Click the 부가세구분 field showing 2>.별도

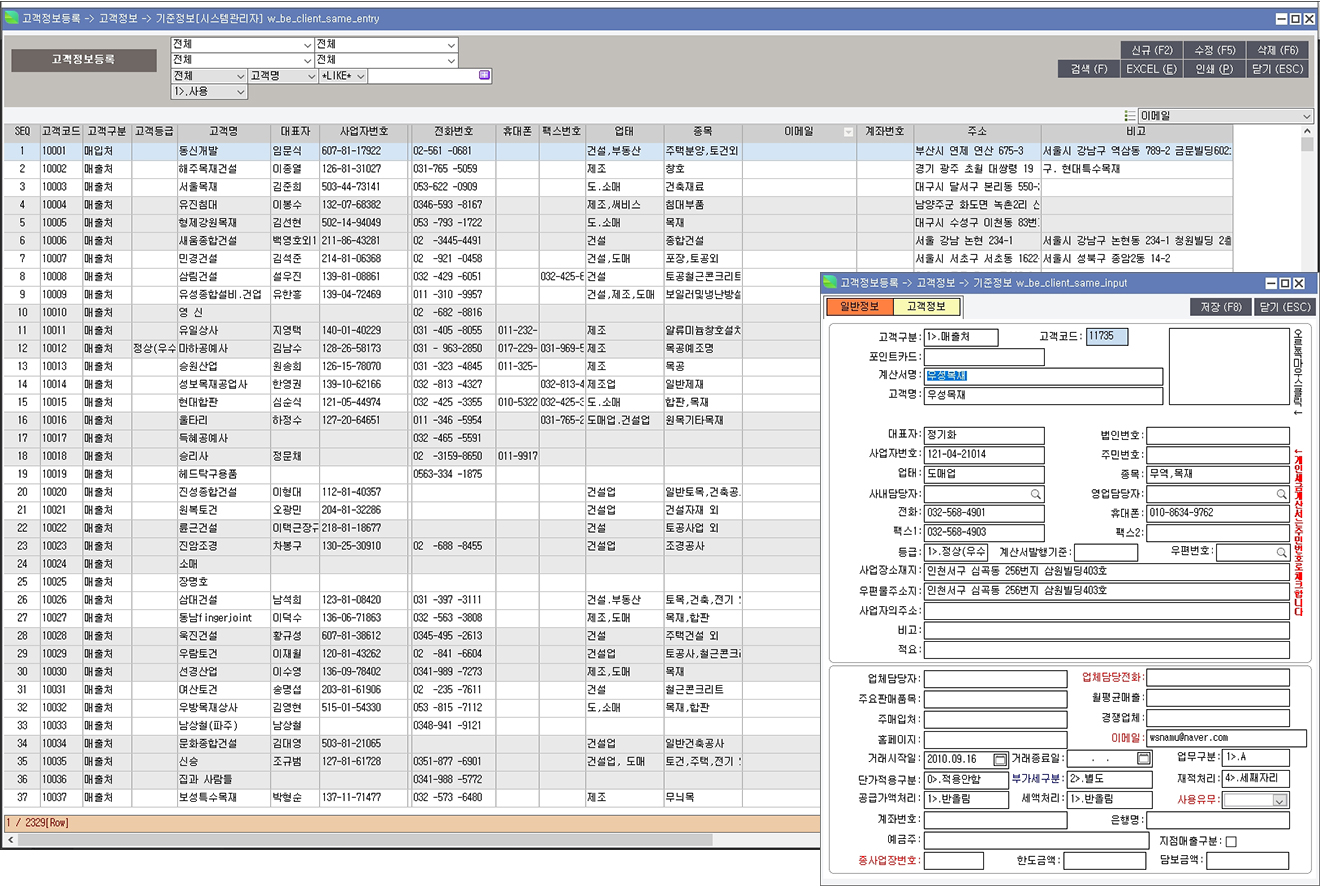(1110, 779)
